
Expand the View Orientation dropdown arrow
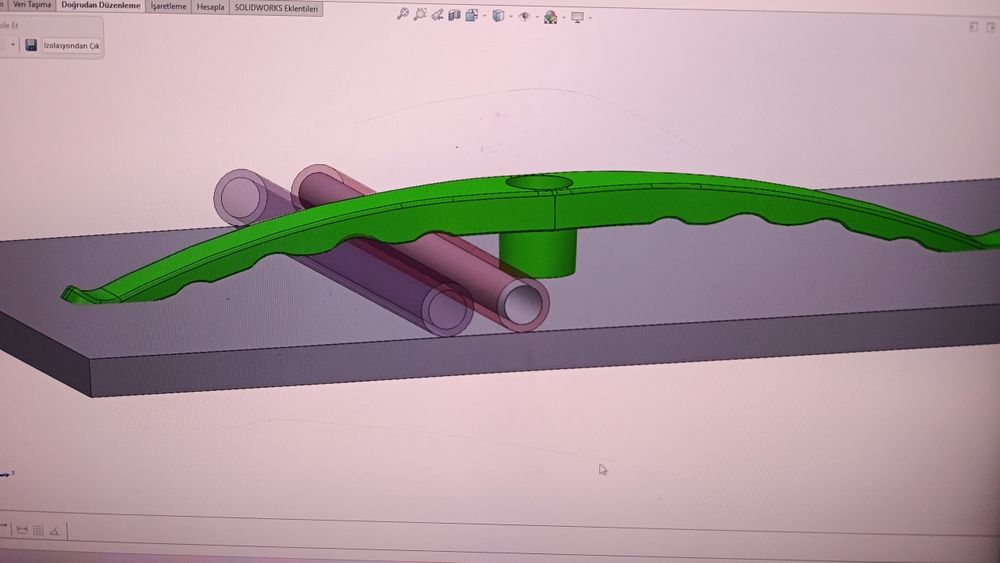point(484,16)
